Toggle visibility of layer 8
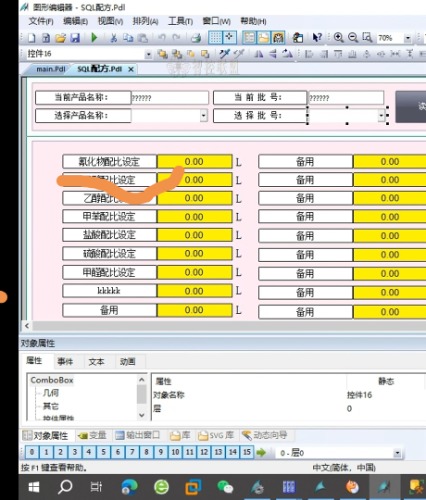The width and height of the screenshot is (426, 500). (146, 452)
